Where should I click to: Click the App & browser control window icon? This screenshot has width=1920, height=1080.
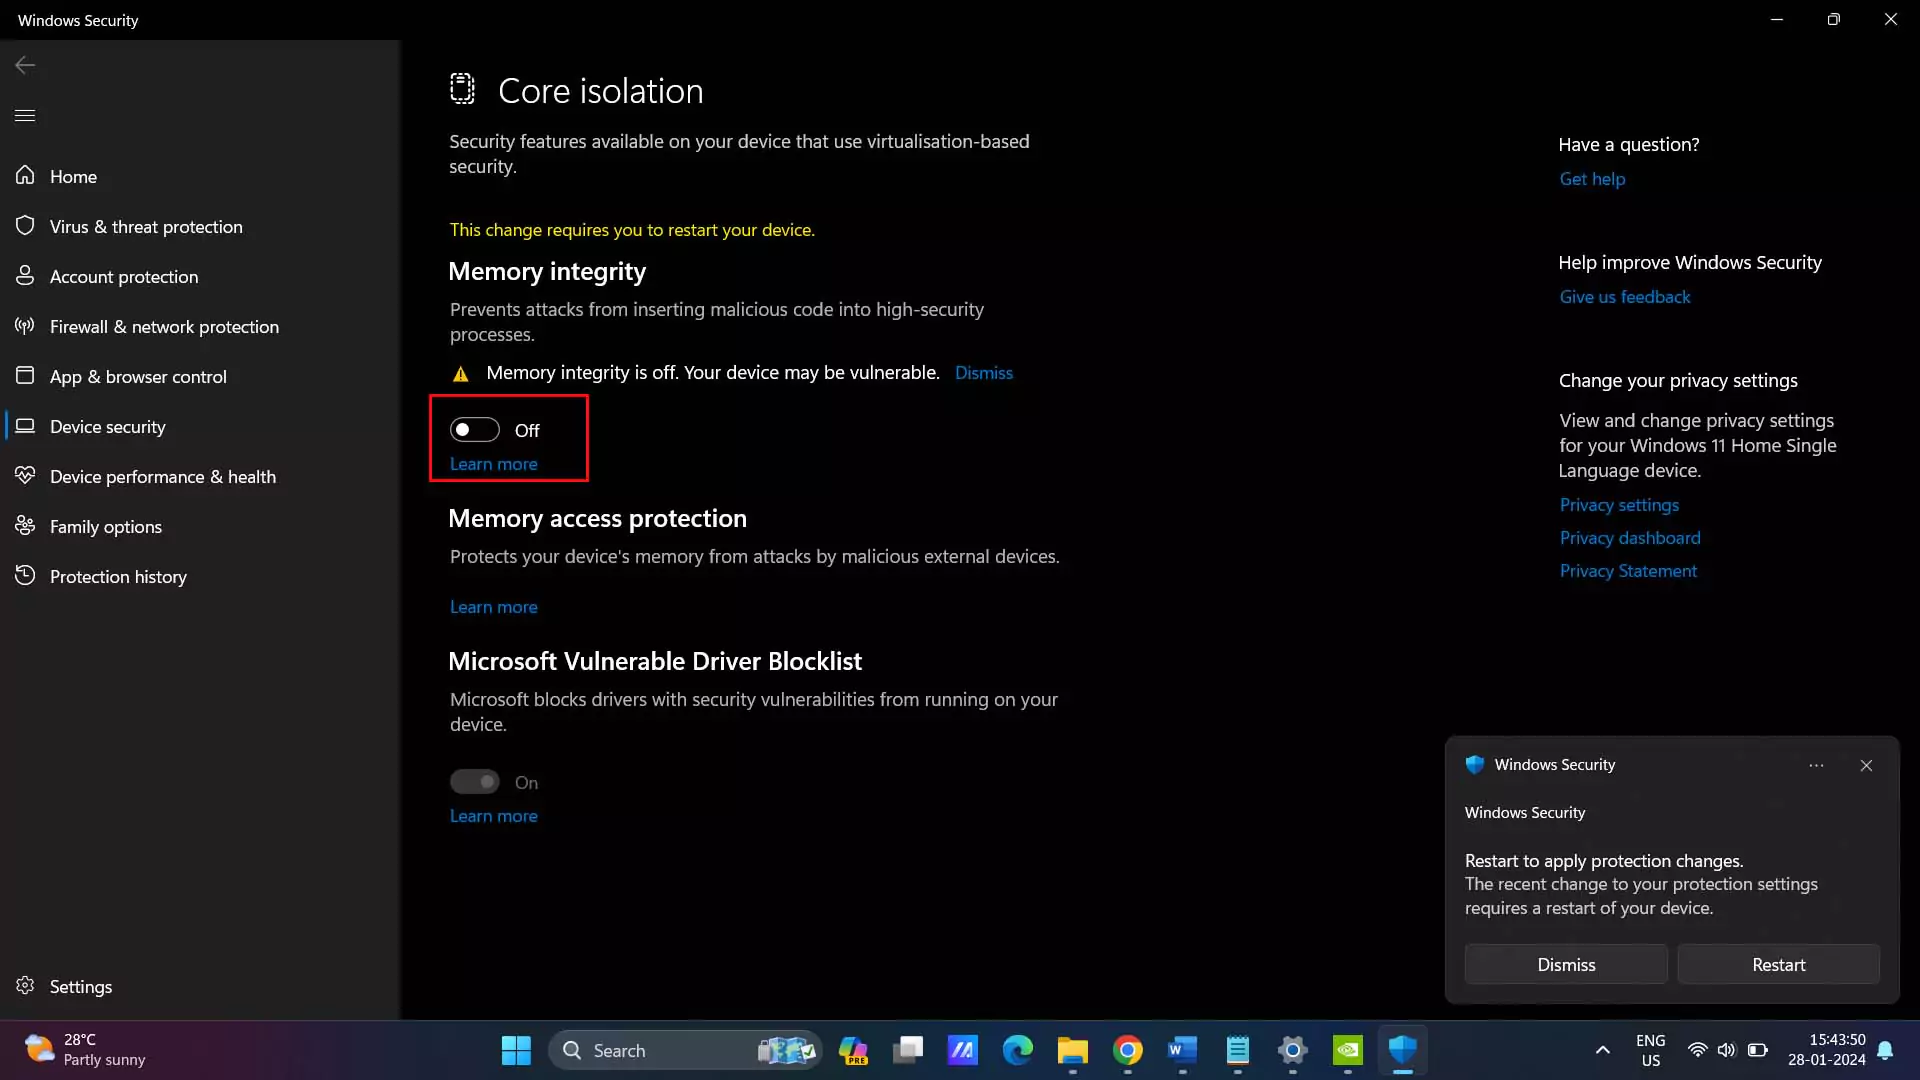pos(25,376)
